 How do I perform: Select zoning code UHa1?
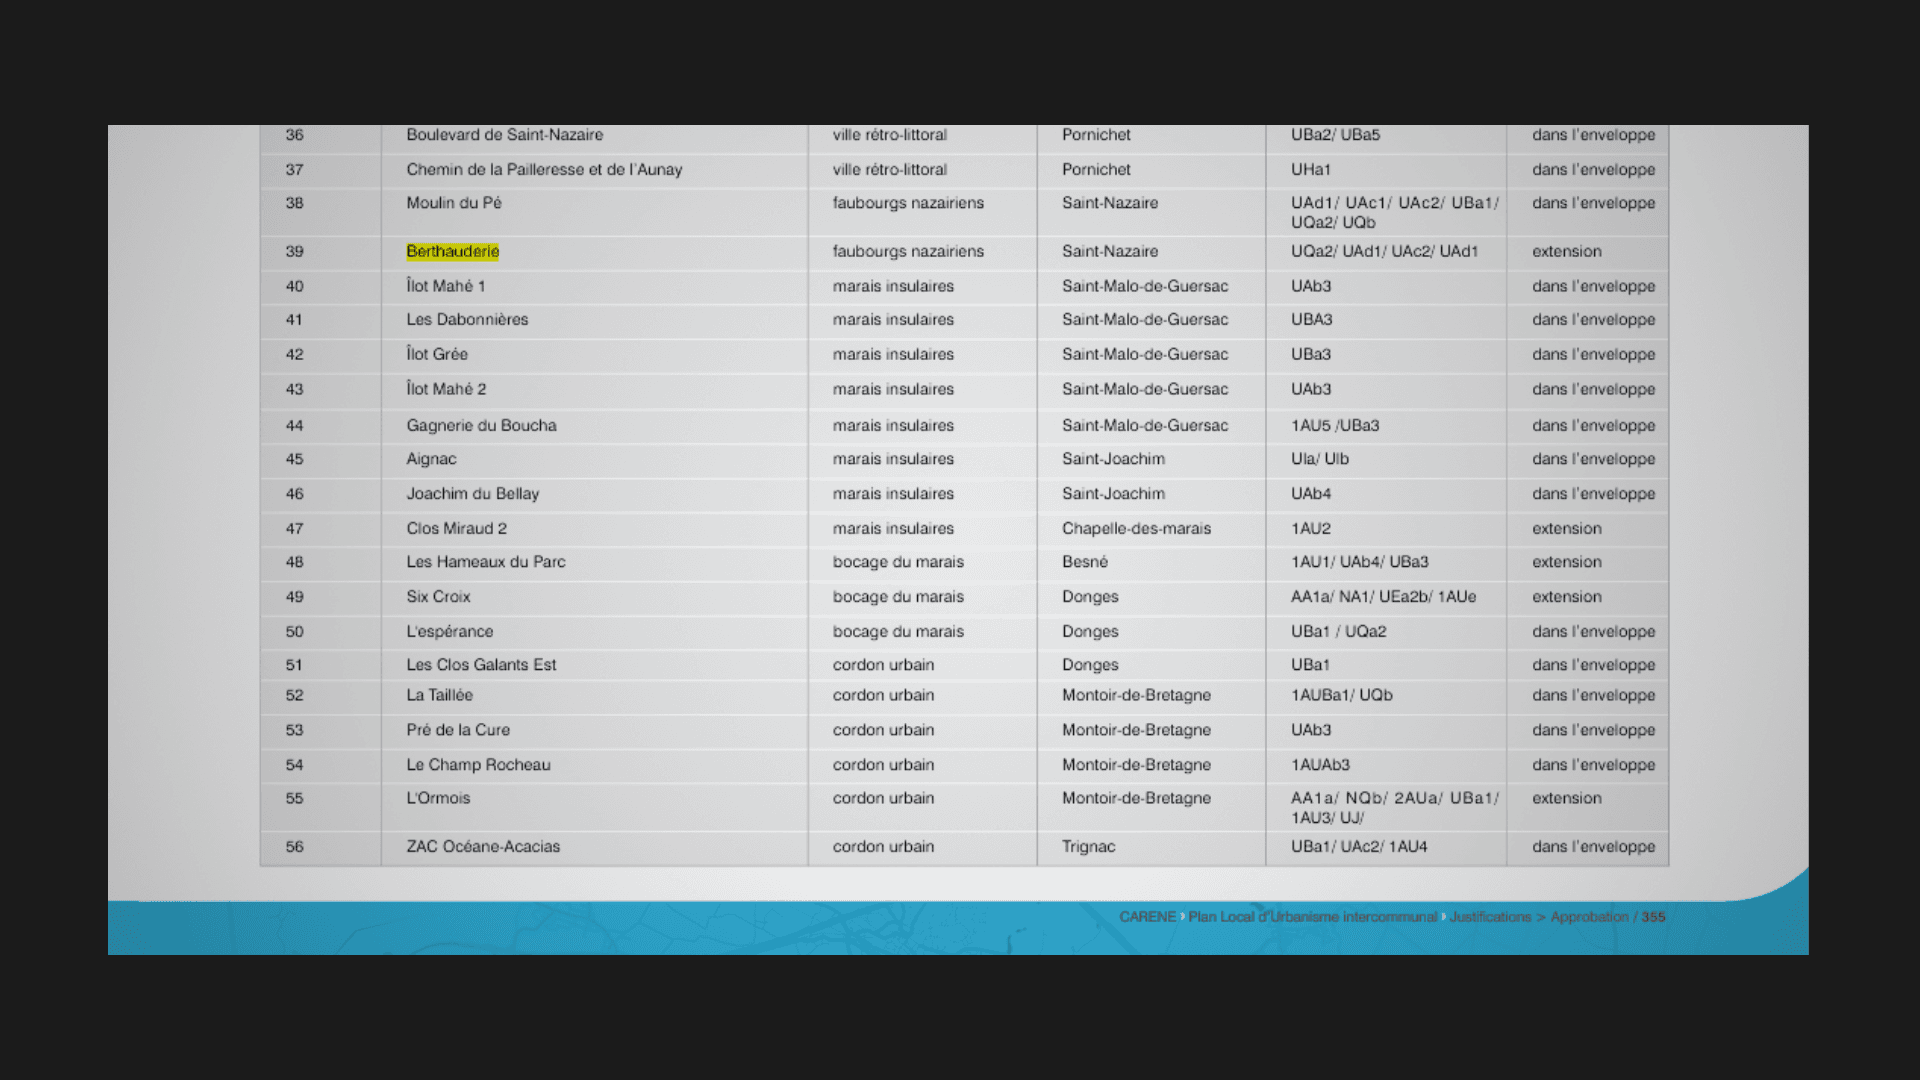tap(1310, 170)
